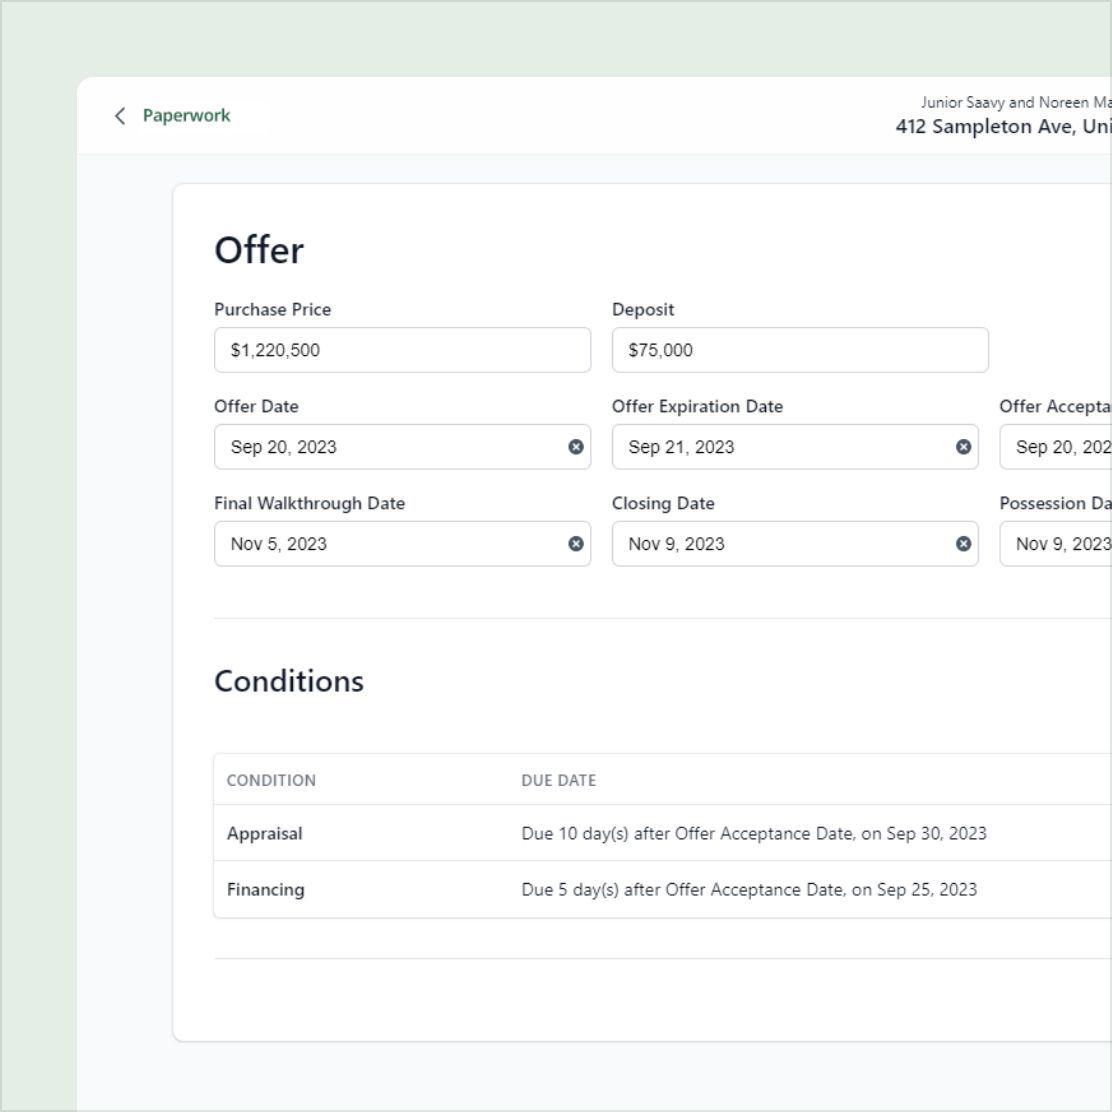Clear the Offer Date field
The image size is (1112, 1112).
[576, 447]
